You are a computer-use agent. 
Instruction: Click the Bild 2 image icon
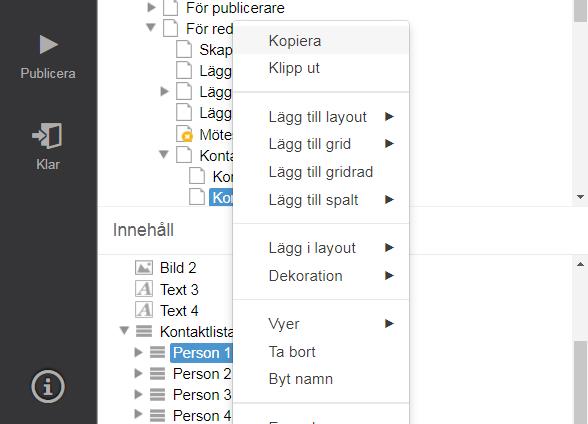(x=144, y=268)
